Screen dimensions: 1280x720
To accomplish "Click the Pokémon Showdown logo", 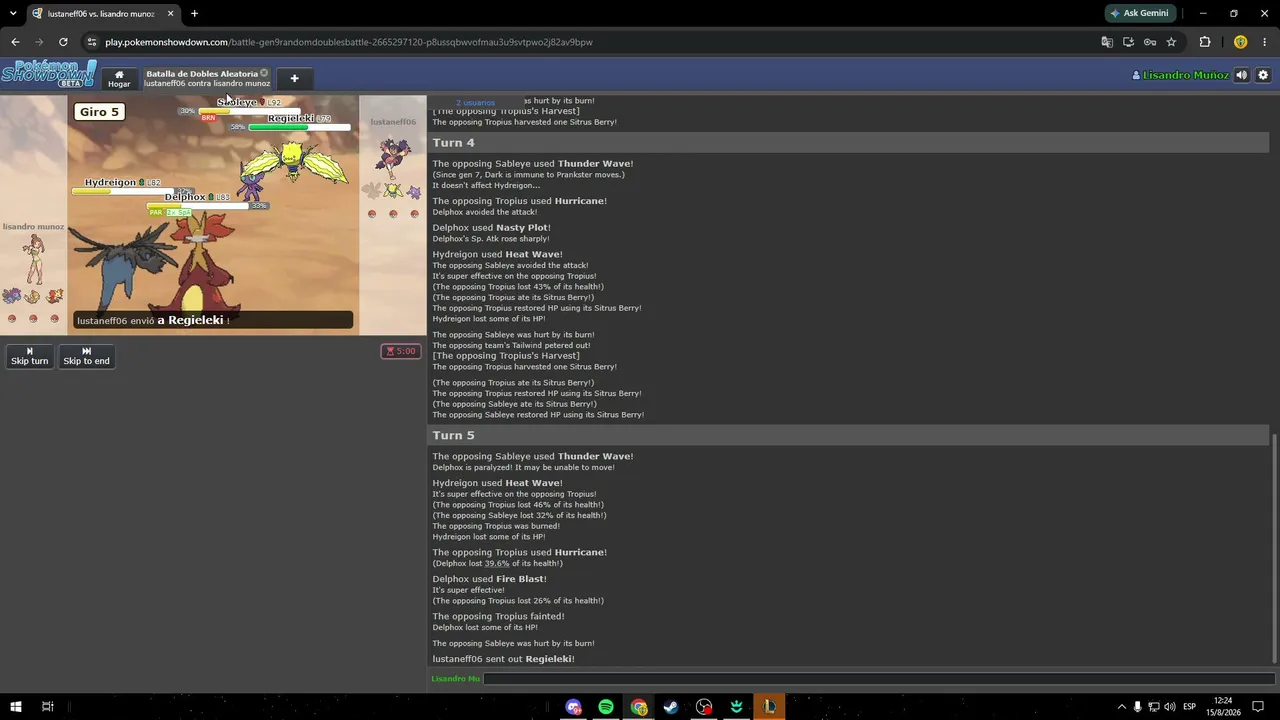I will click(x=48, y=74).
